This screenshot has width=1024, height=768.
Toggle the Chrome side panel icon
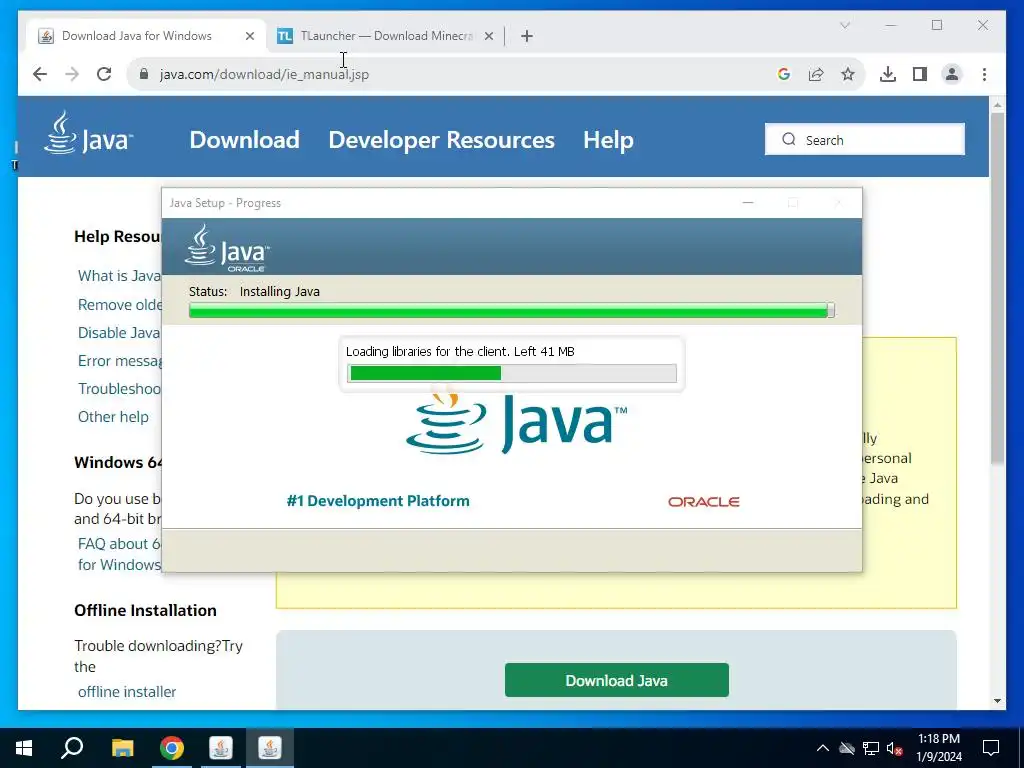[920, 74]
